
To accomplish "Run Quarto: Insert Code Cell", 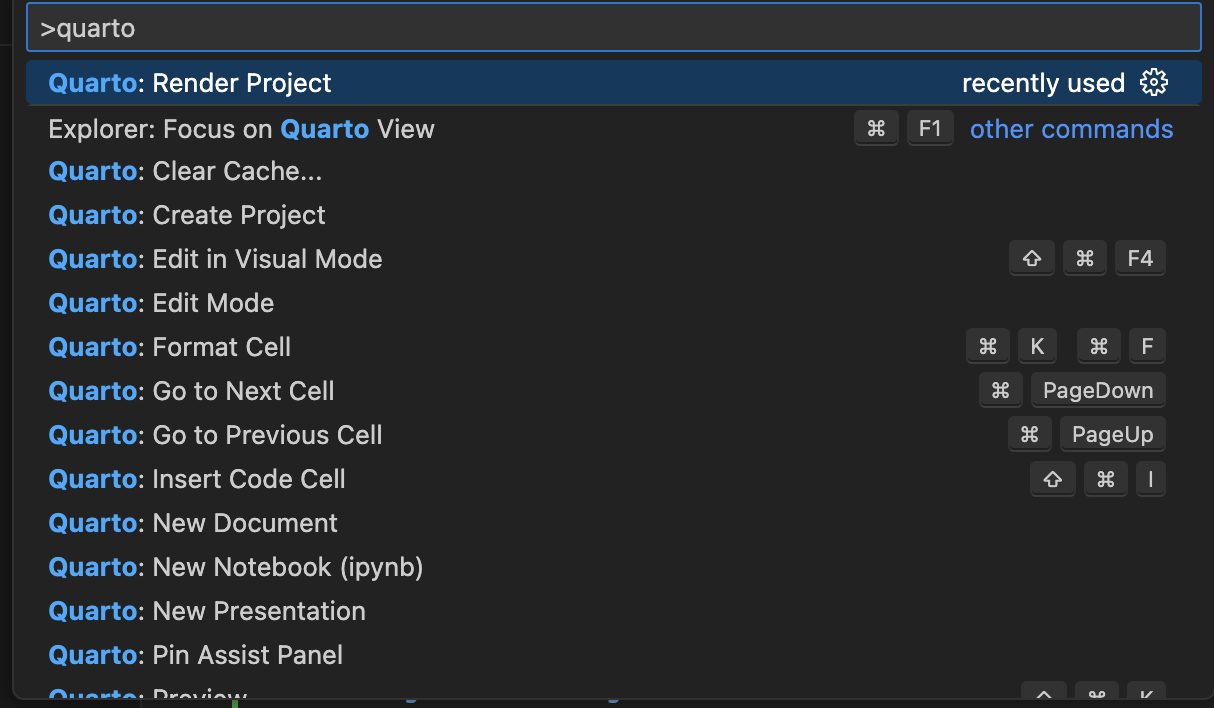I will click(613, 480).
